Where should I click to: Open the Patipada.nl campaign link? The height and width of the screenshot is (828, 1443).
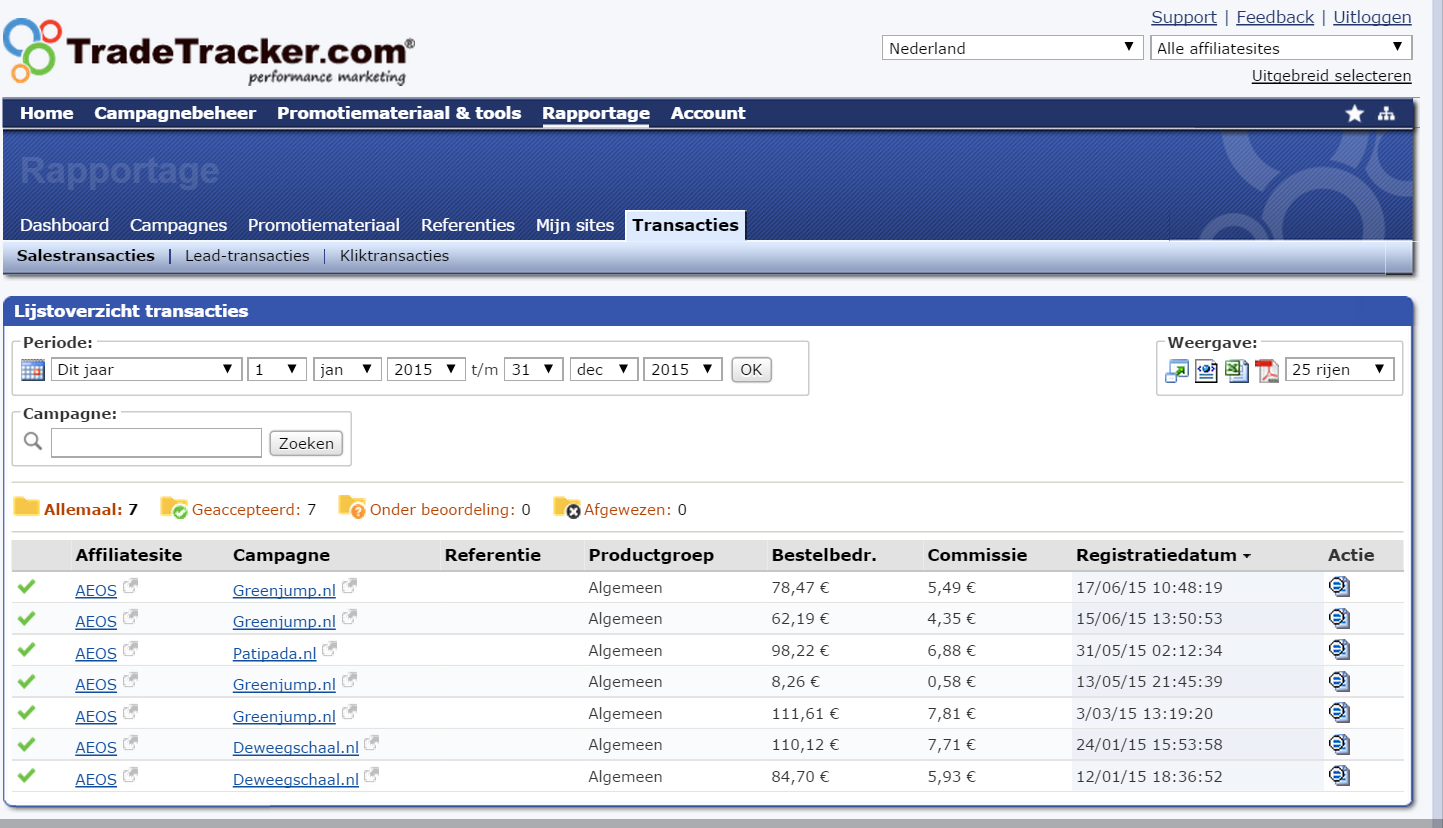click(275, 653)
